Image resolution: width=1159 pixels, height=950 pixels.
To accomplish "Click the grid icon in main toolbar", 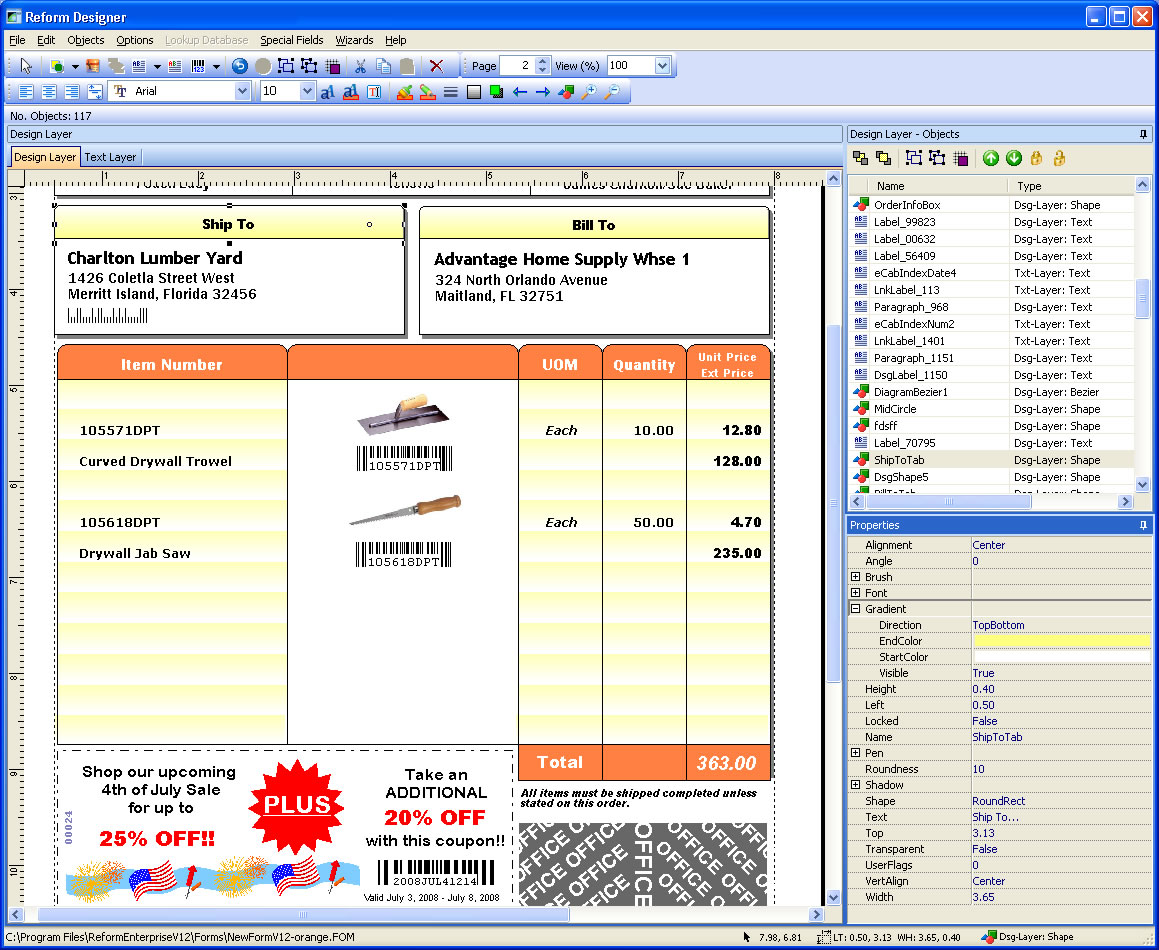I will [x=333, y=66].
